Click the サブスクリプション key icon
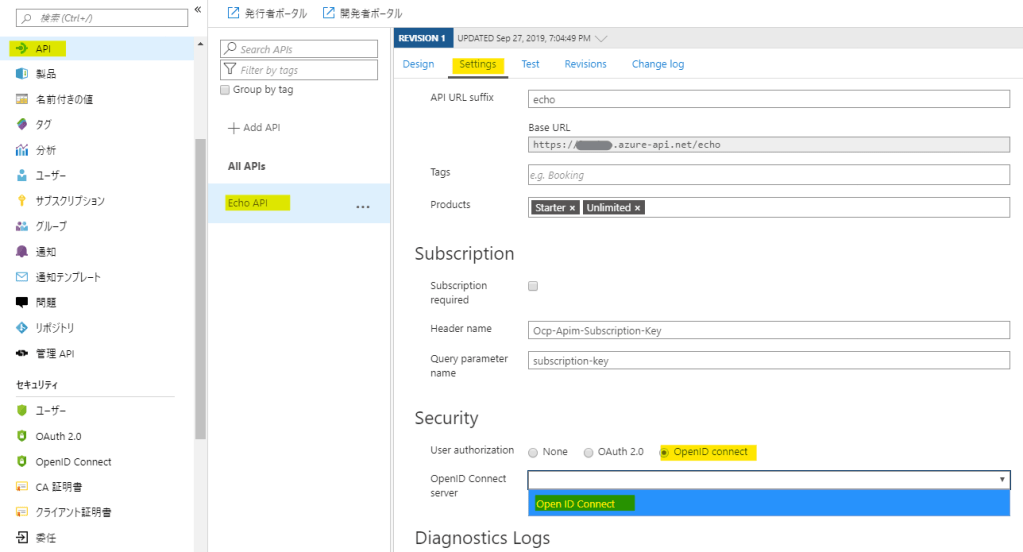 [21, 201]
